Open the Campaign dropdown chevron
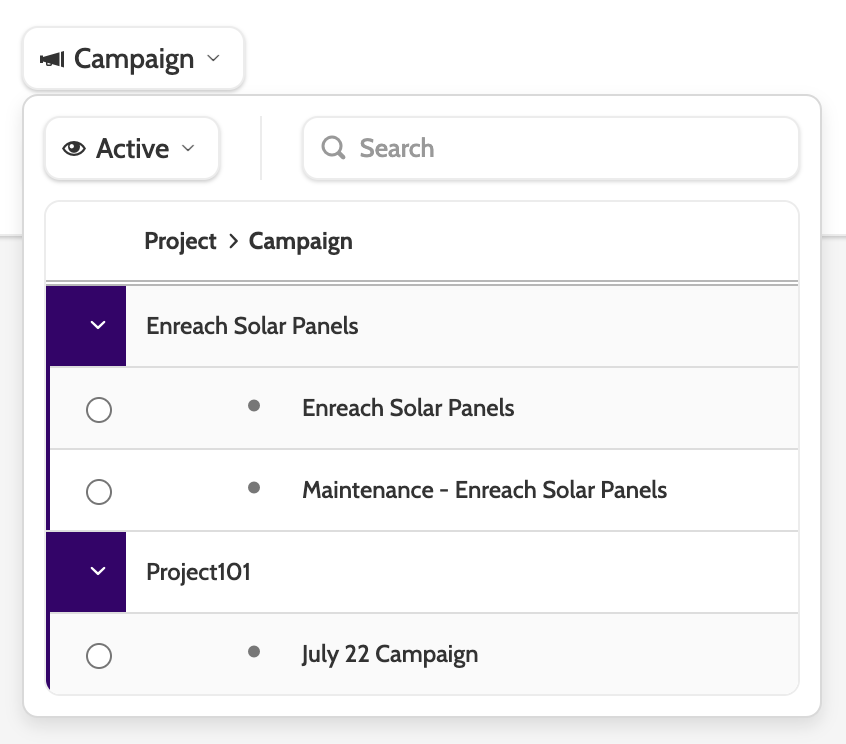 213,59
